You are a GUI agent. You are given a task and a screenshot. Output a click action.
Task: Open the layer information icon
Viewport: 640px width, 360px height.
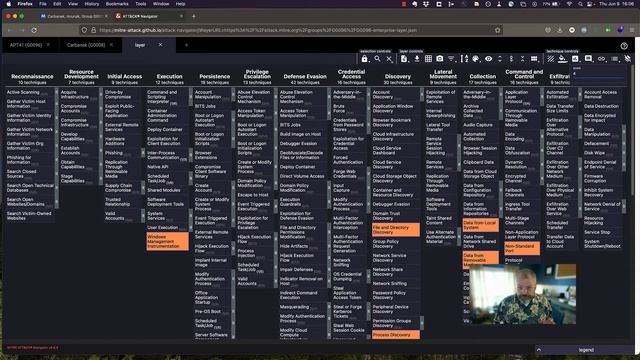[x=404, y=59]
